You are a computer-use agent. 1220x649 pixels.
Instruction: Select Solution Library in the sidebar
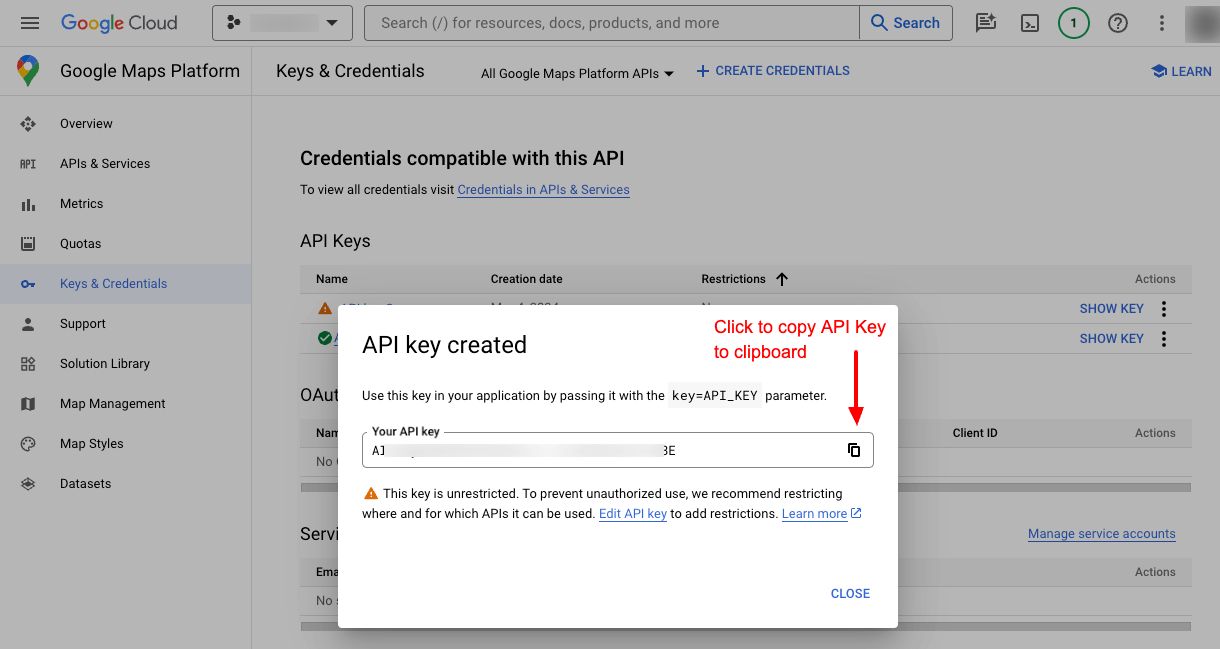point(105,364)
